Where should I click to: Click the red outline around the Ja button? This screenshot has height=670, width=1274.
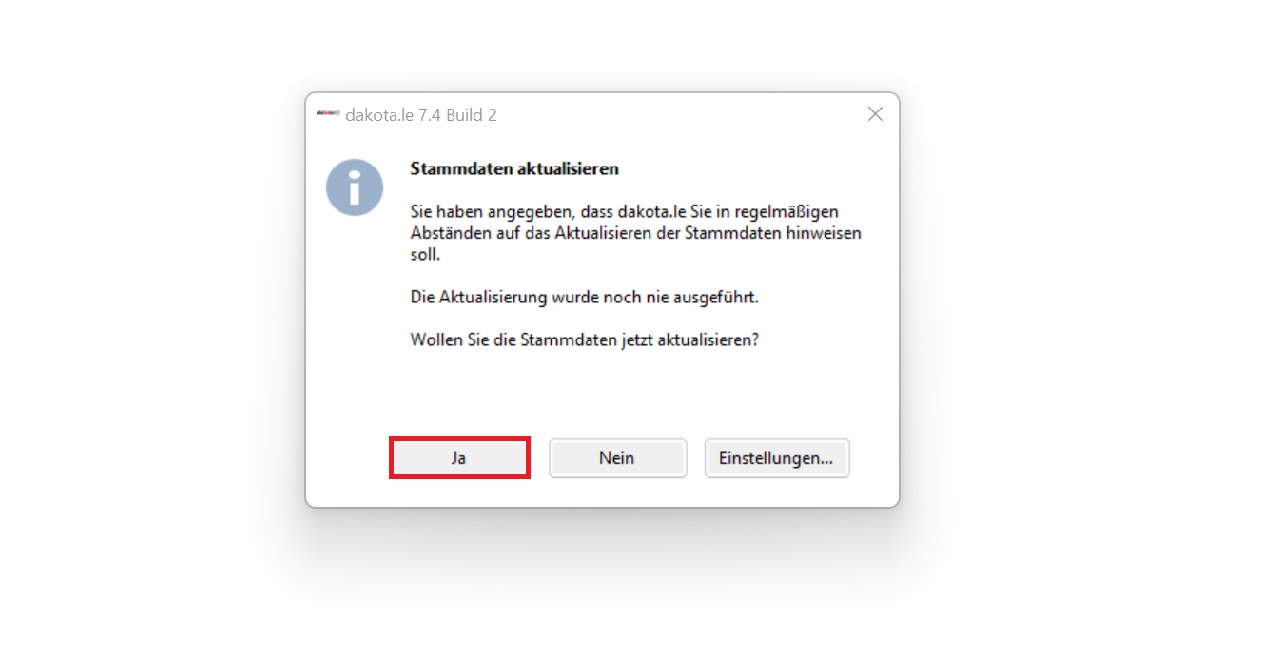459,438
